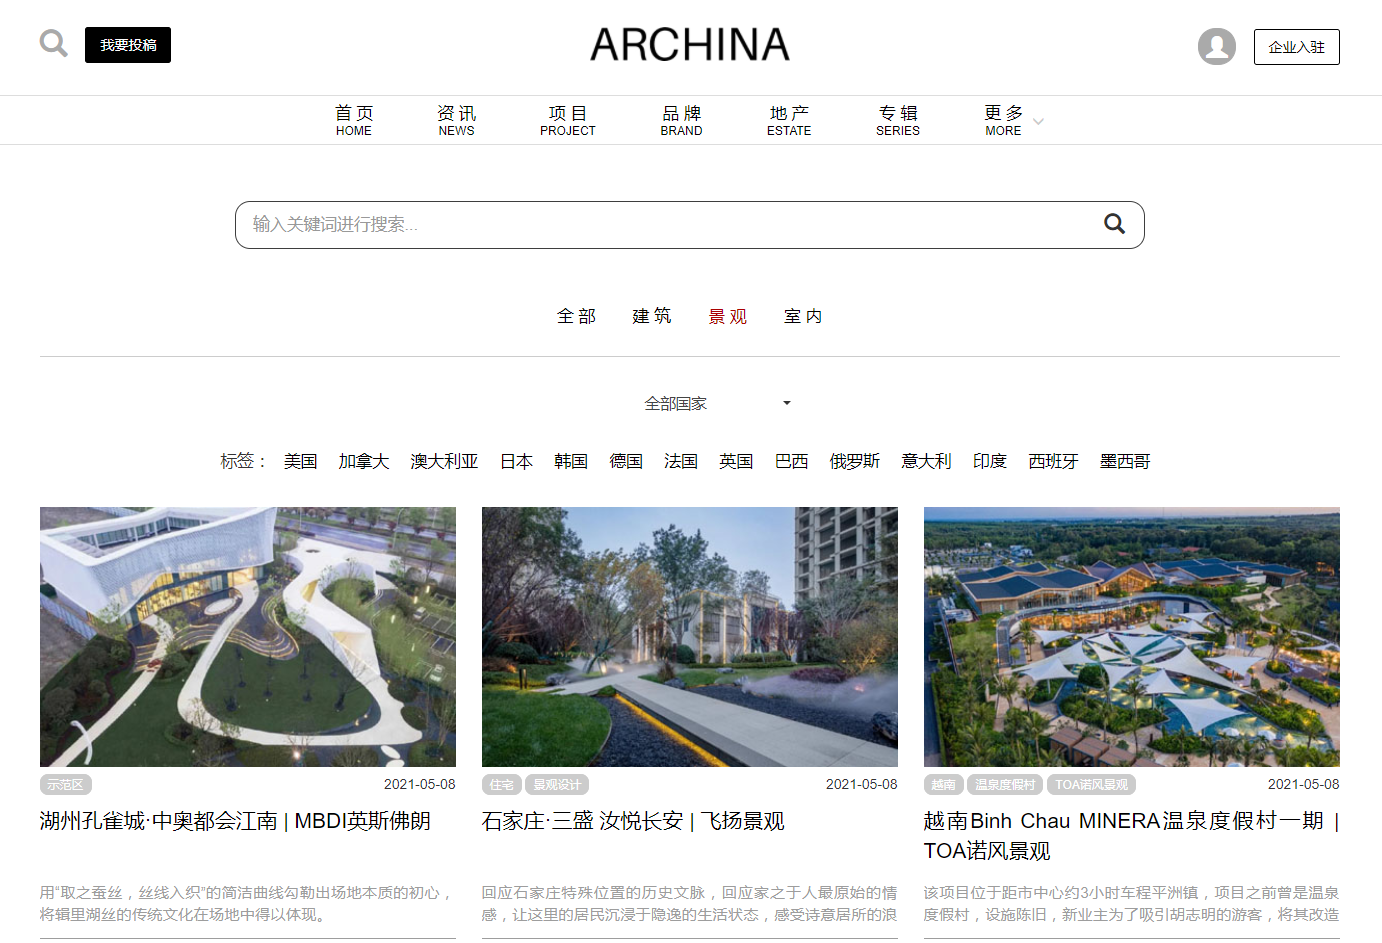Filter by 韩国 tag
The image size is (1382, 943).
(571, 461)
